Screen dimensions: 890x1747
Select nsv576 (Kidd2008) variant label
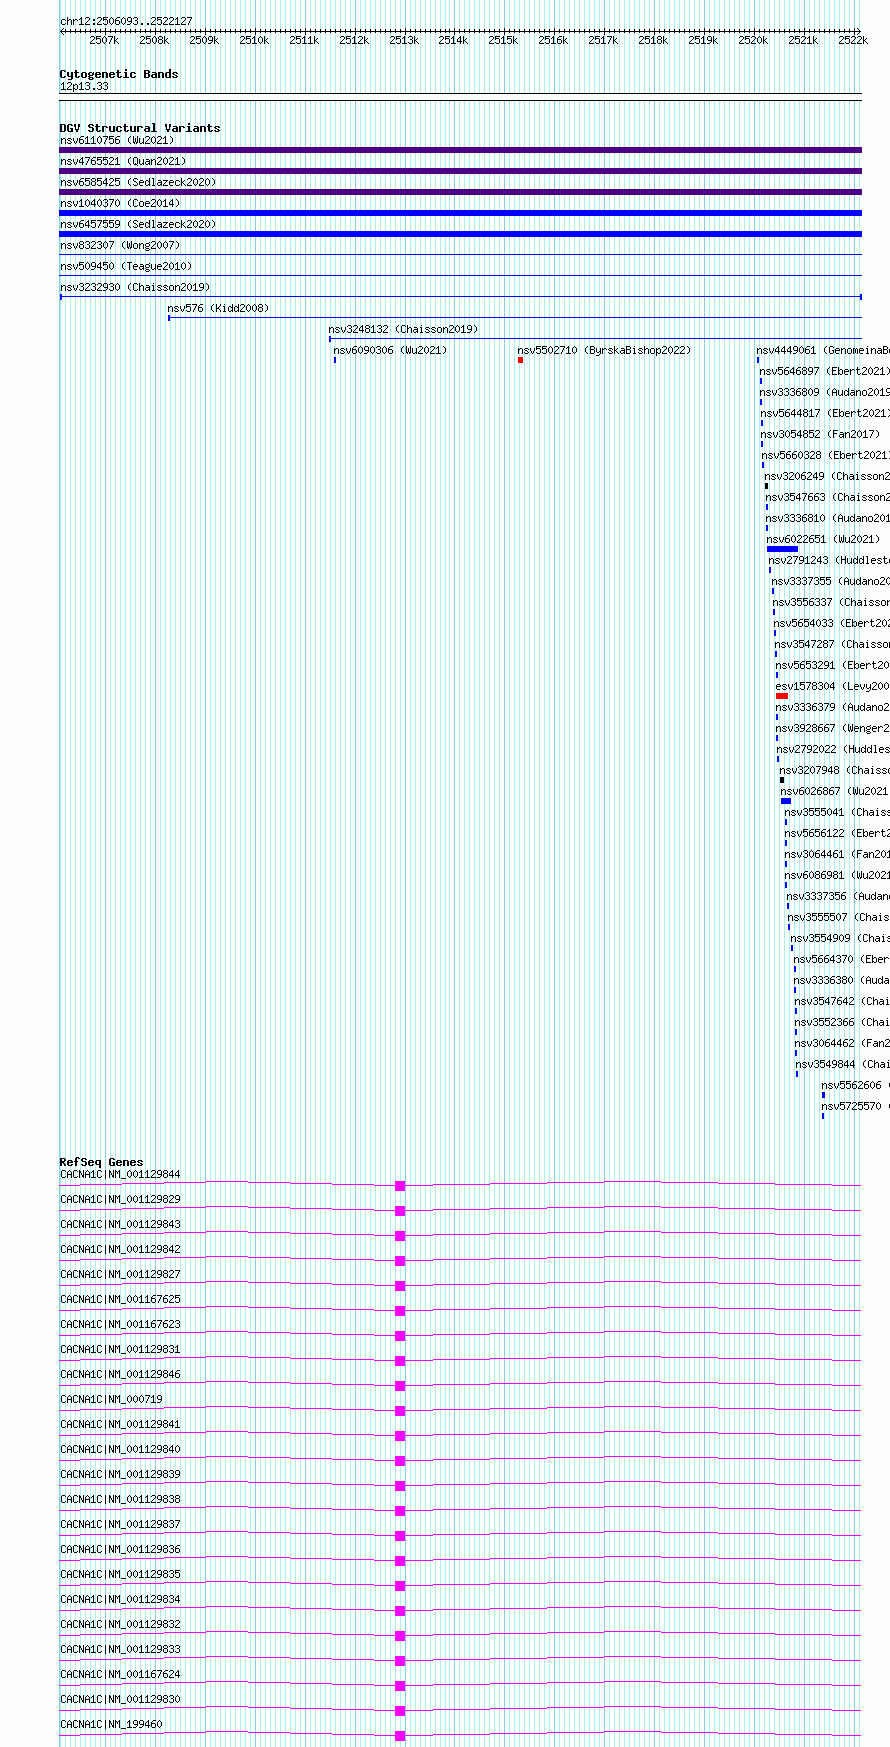(218, 309)
